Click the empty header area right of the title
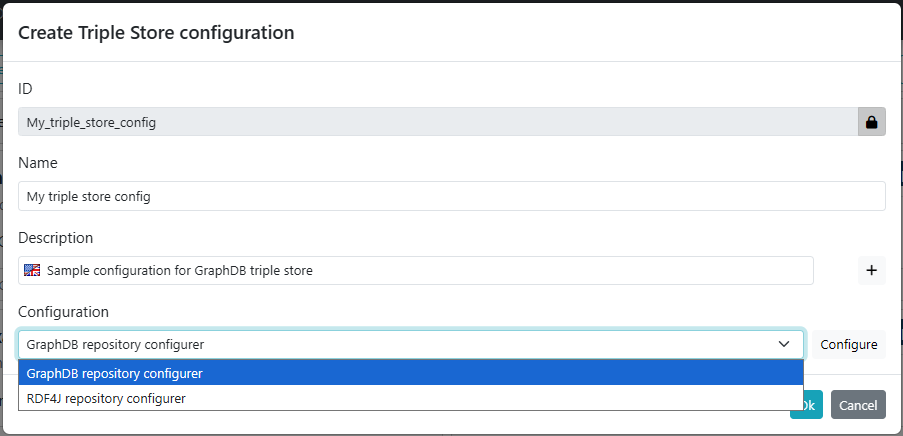Image resolution: width=903 pixels, height=436 pixels. [600, 32]
